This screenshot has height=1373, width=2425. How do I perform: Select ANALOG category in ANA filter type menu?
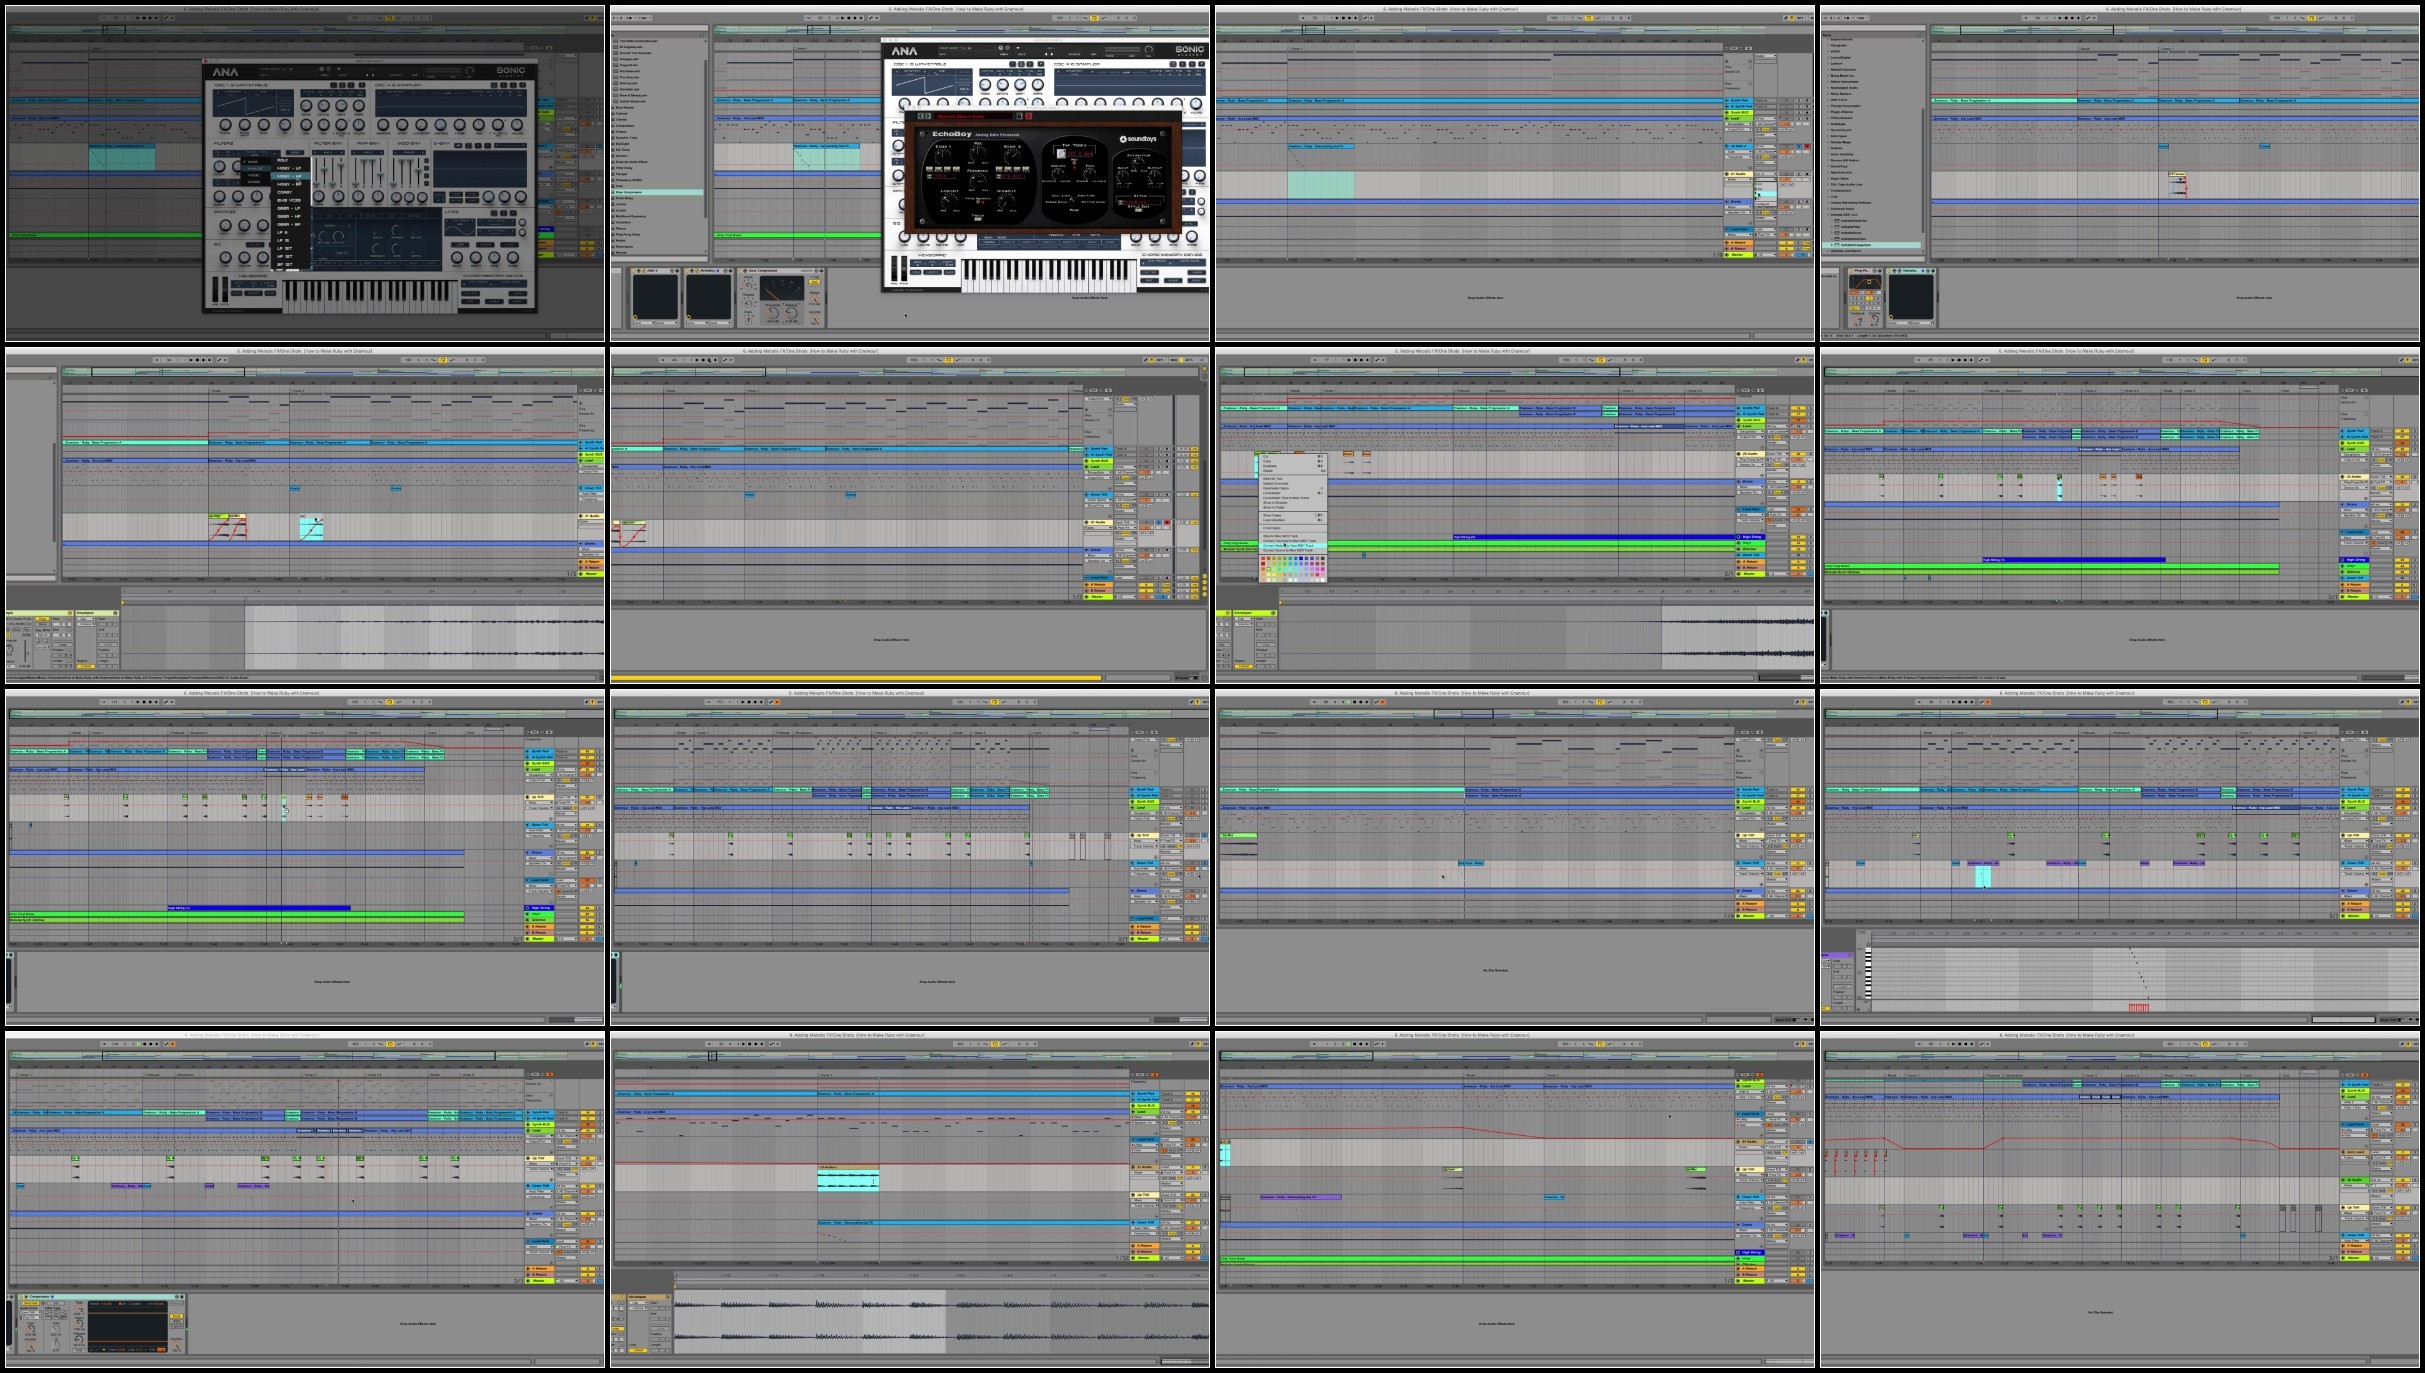255,168
